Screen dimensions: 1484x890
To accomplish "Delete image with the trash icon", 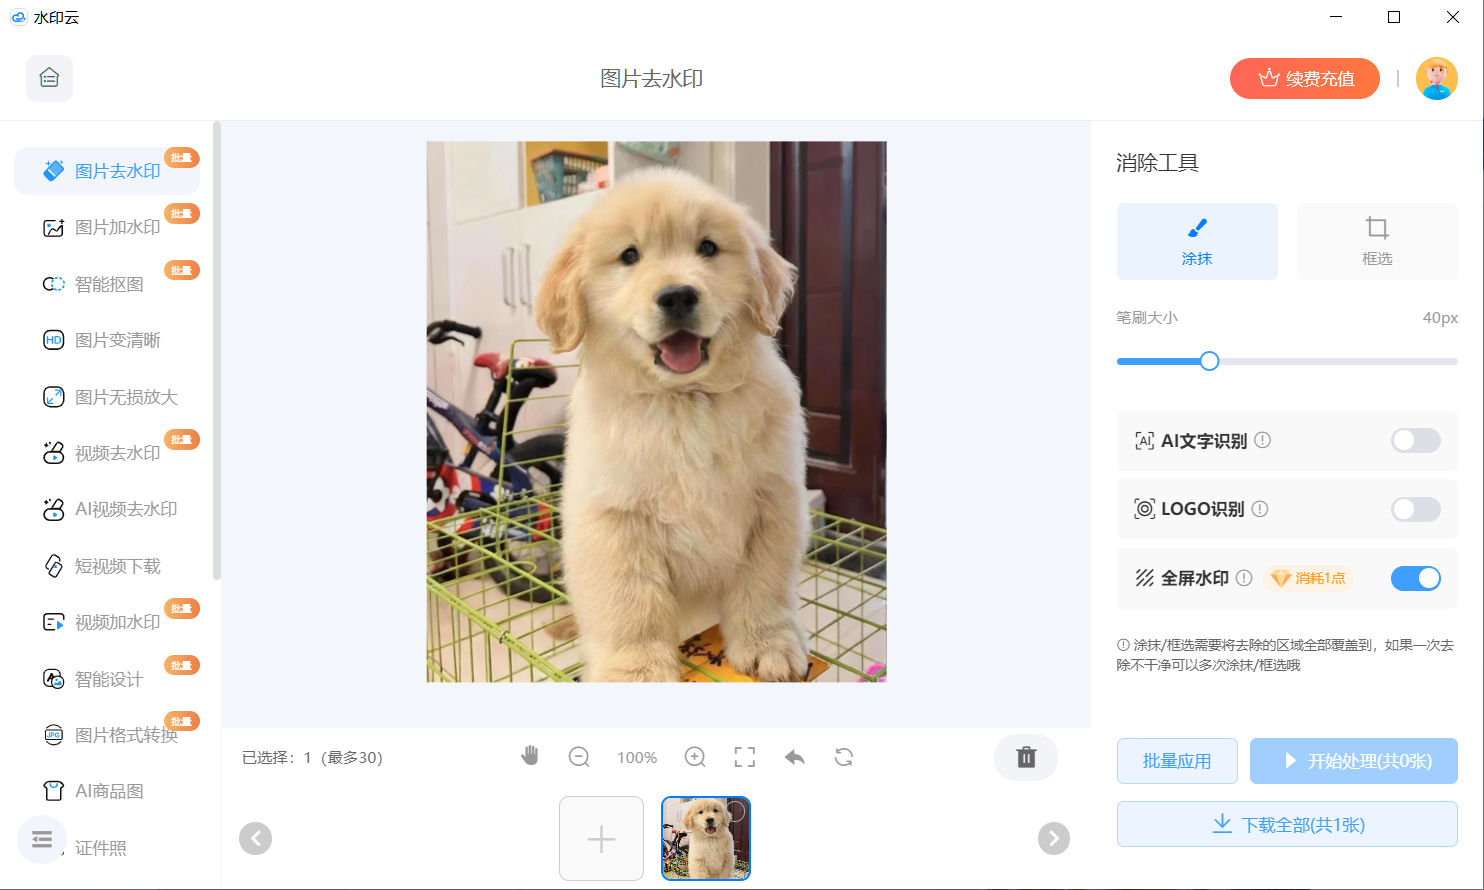I will (1026, 757).
